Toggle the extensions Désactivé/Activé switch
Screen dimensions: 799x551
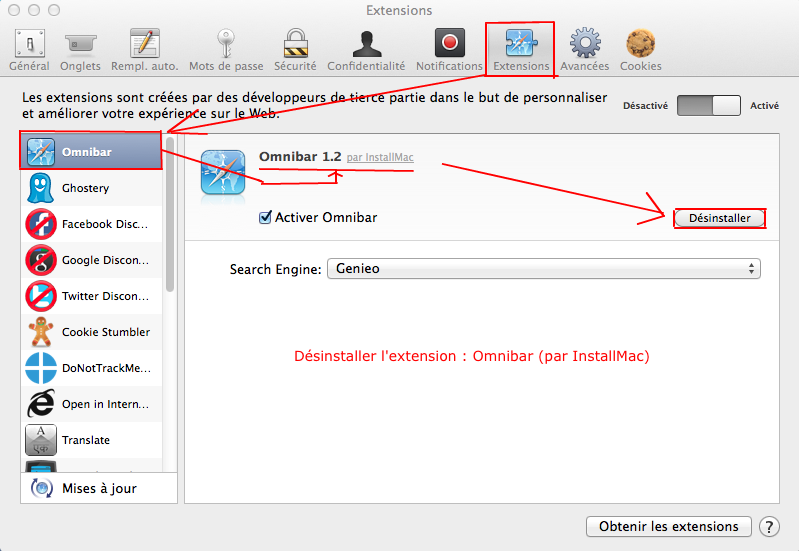point(708,105)
